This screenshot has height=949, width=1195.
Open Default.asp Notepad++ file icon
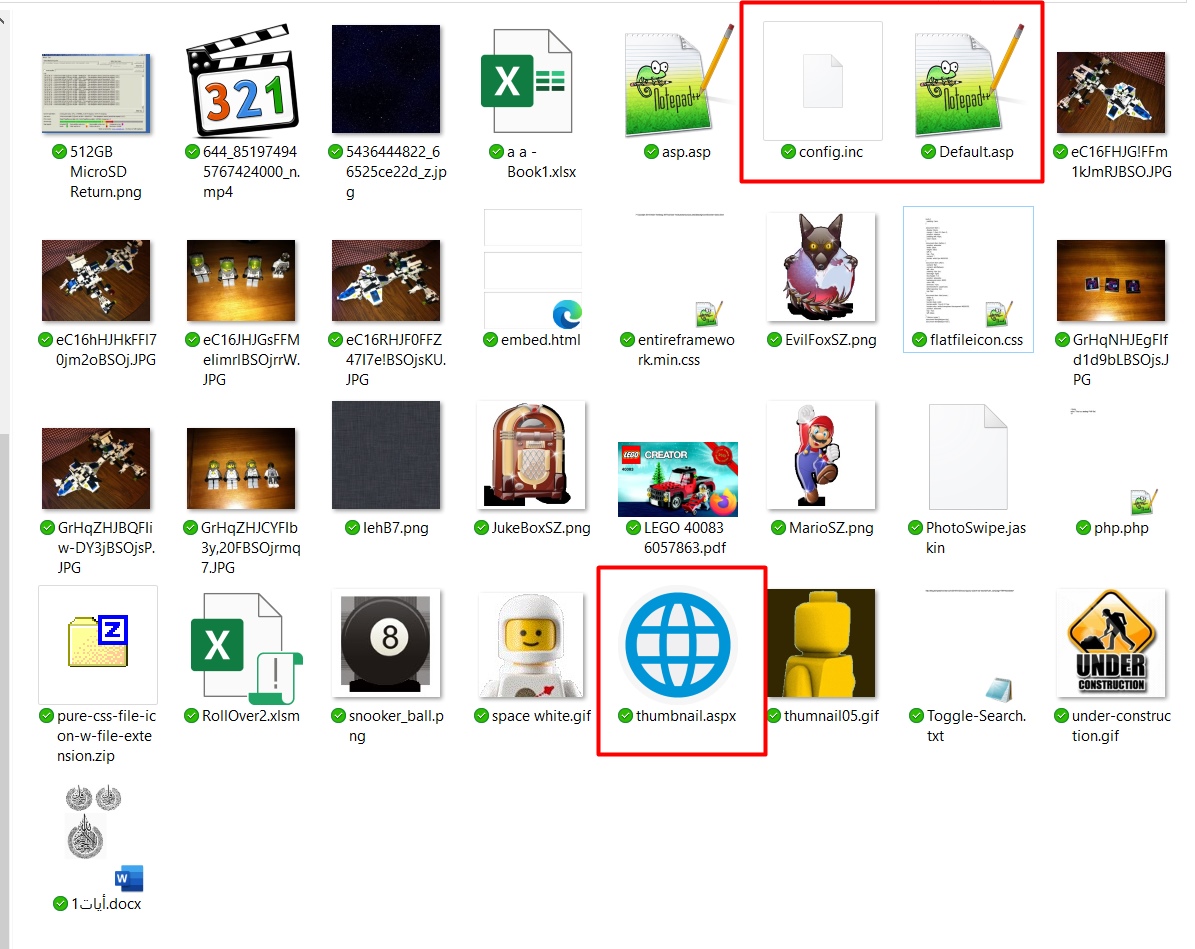(x=967, y=80)
